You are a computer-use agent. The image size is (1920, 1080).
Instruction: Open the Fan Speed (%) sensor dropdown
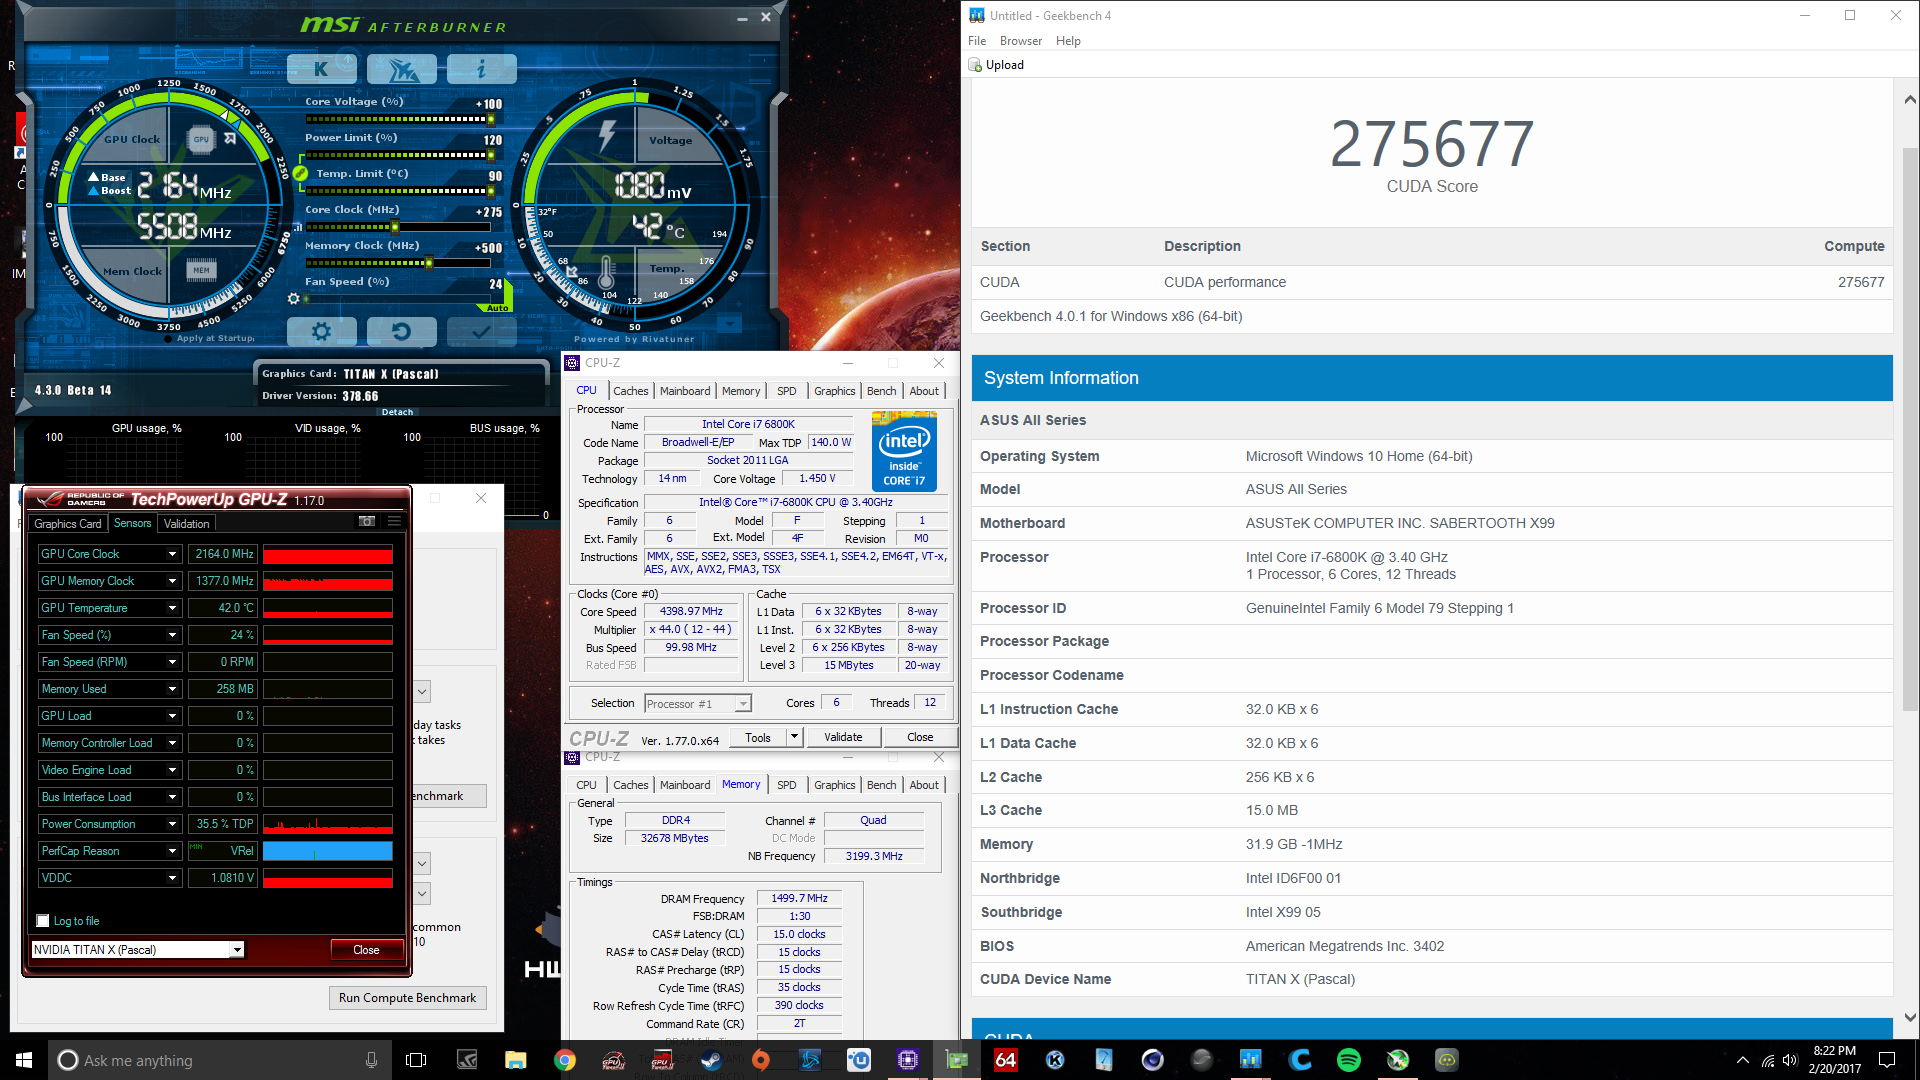coord(172,635)
